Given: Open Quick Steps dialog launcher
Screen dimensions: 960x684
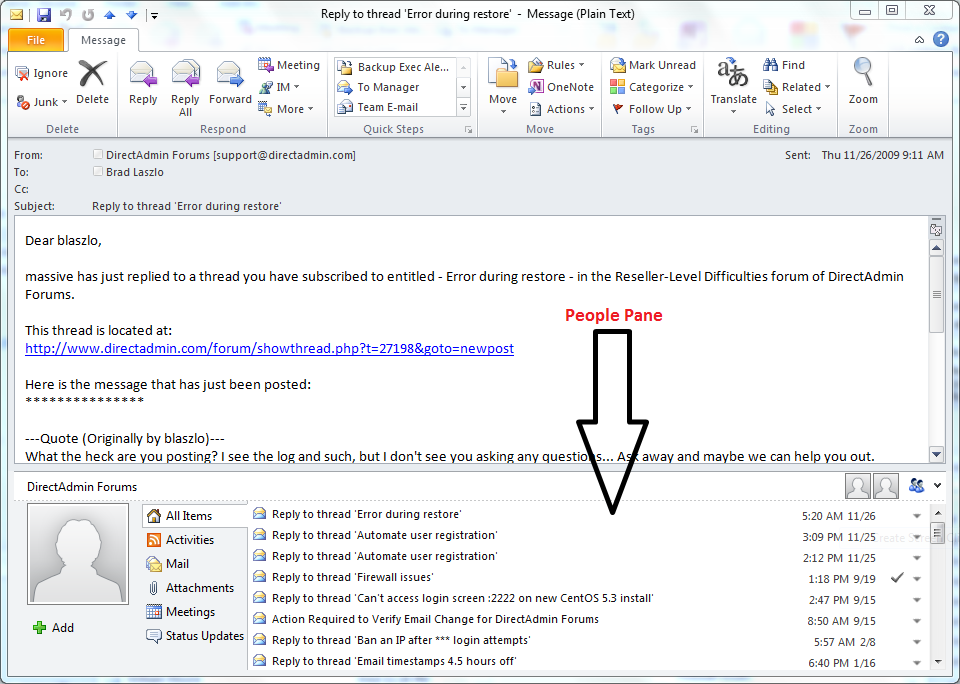Looking at the screenshot, I should (x=468, y=129).
